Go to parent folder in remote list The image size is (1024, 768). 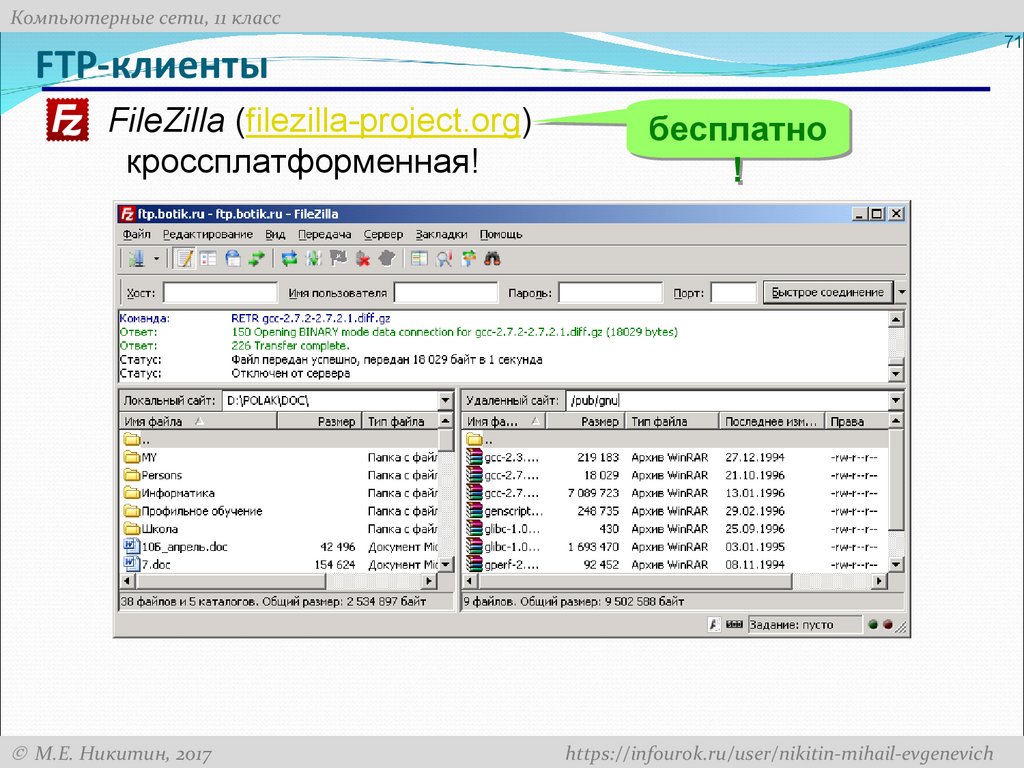676,439
